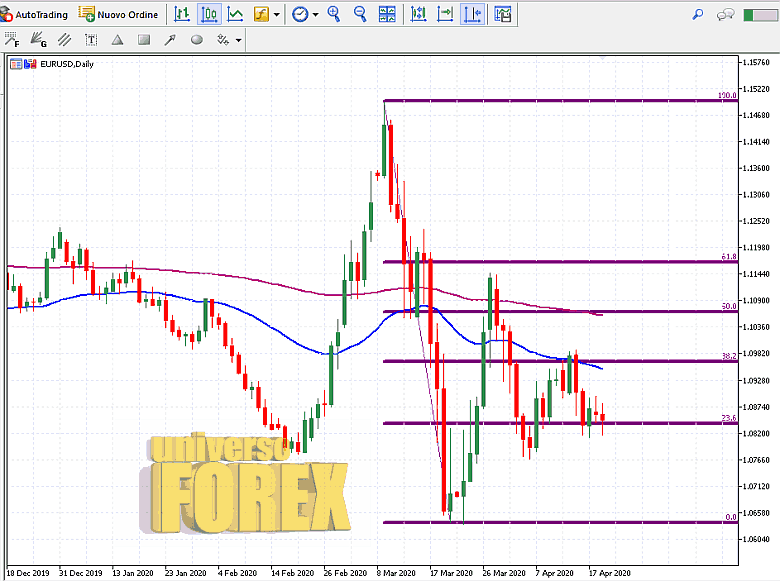Select the text label tool
This screenshot has height=581, width=780.
tap(91, 40)
